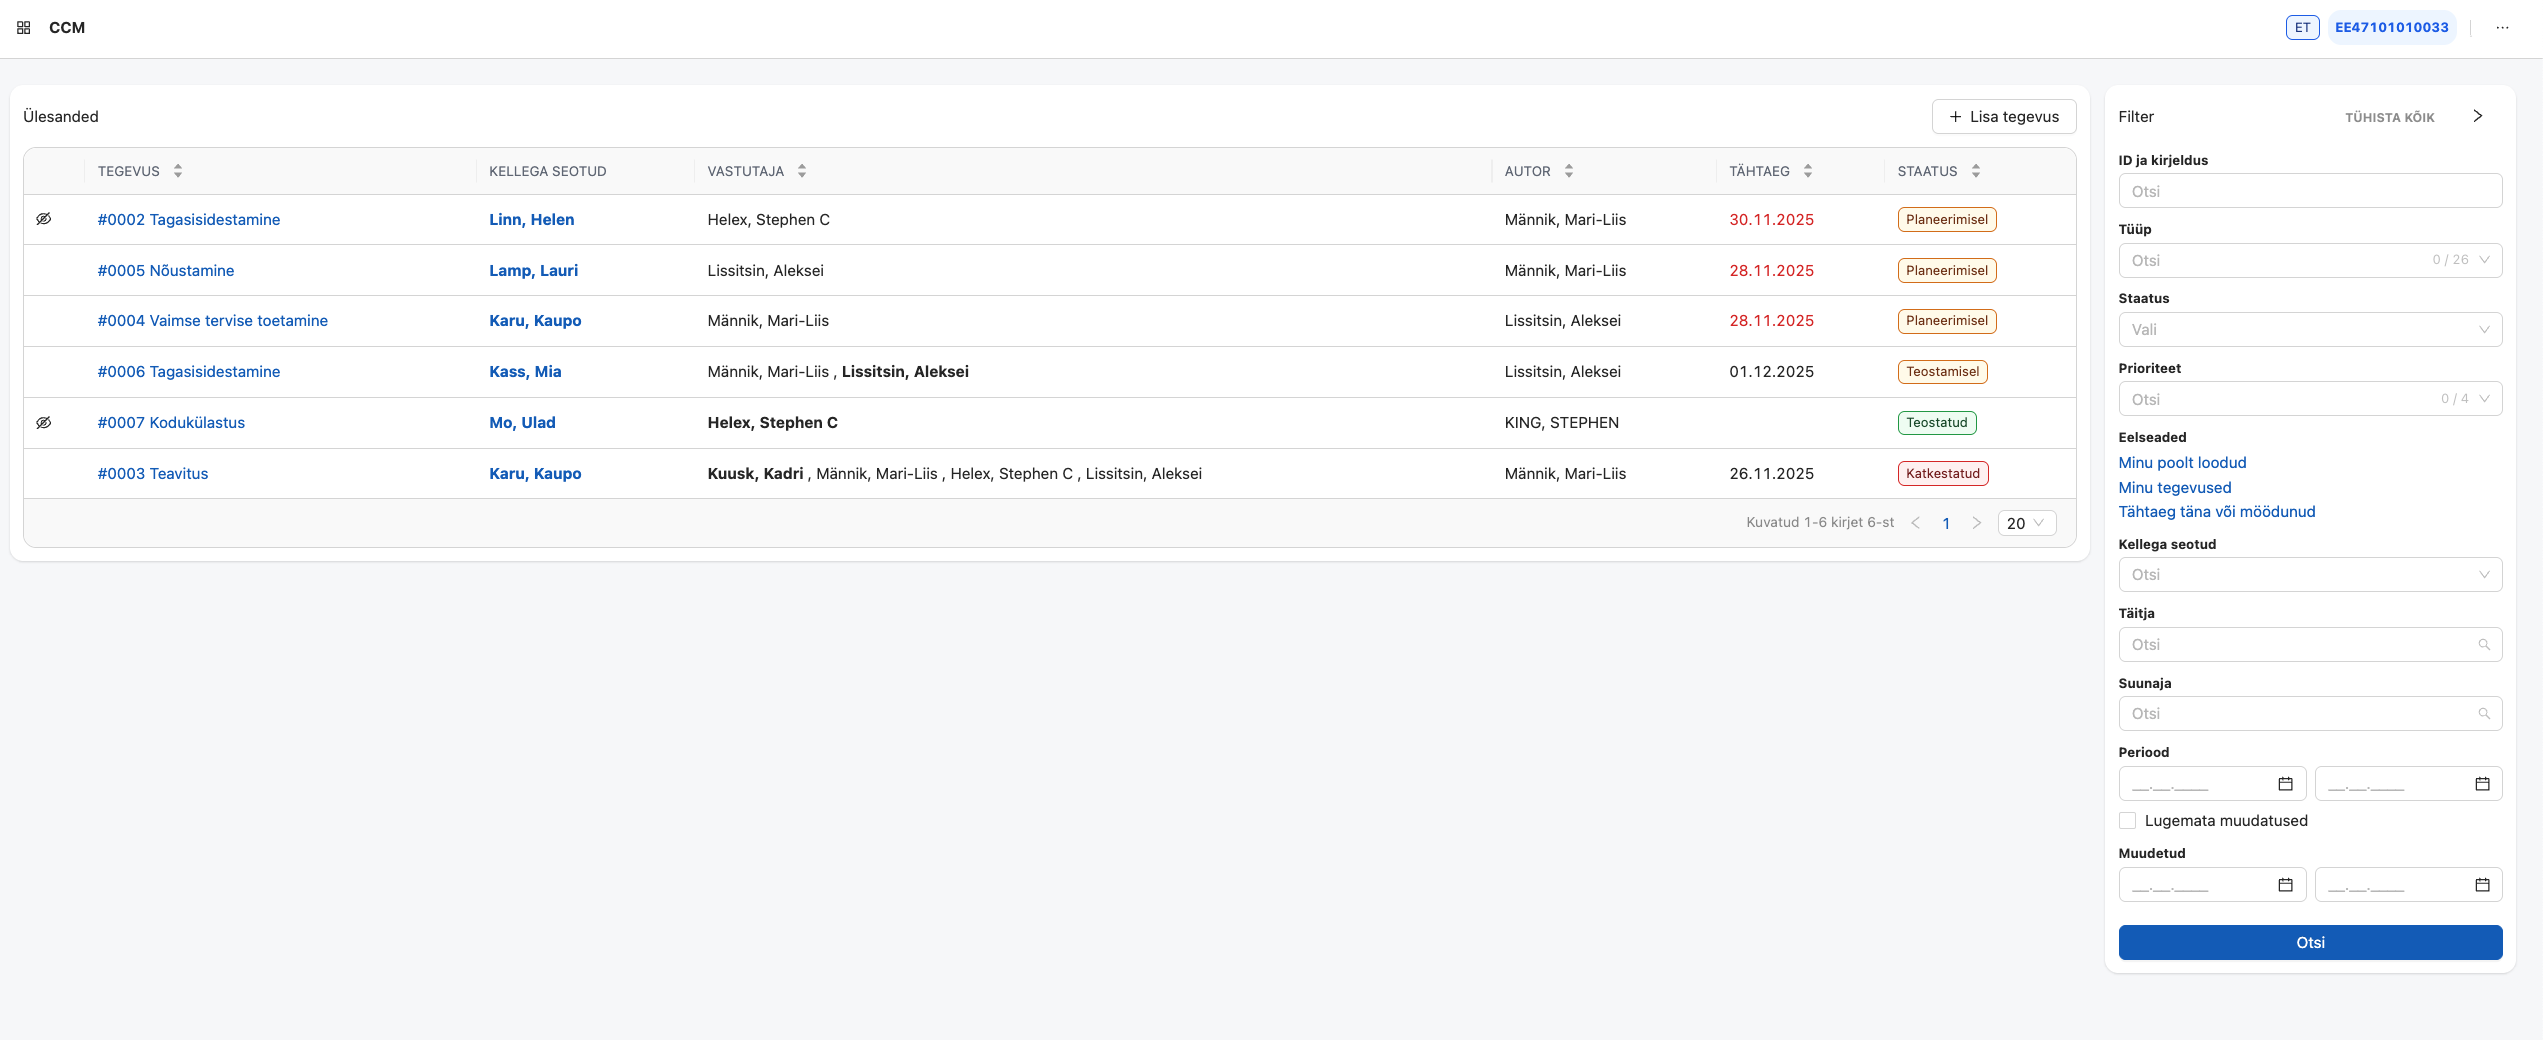Open the Minu tegevused quick filter link
Viewport: 2543px width, 1040px height.
2175,487
